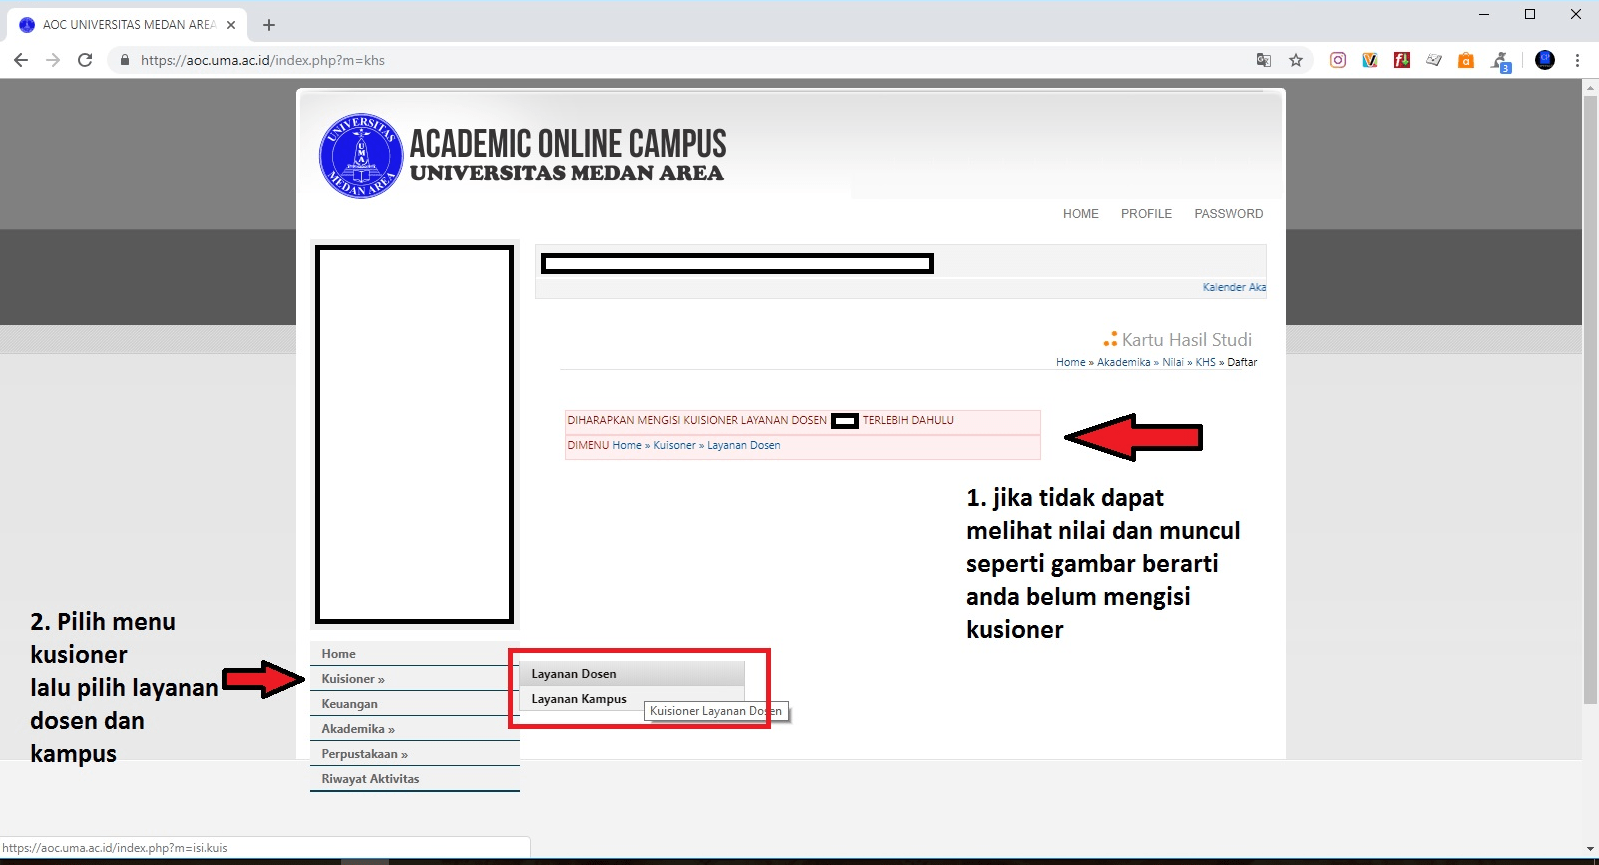Click Nilai in the breadcrumb trail
This screenshot has width=1599, height=865.
(x=1172, y=362)
